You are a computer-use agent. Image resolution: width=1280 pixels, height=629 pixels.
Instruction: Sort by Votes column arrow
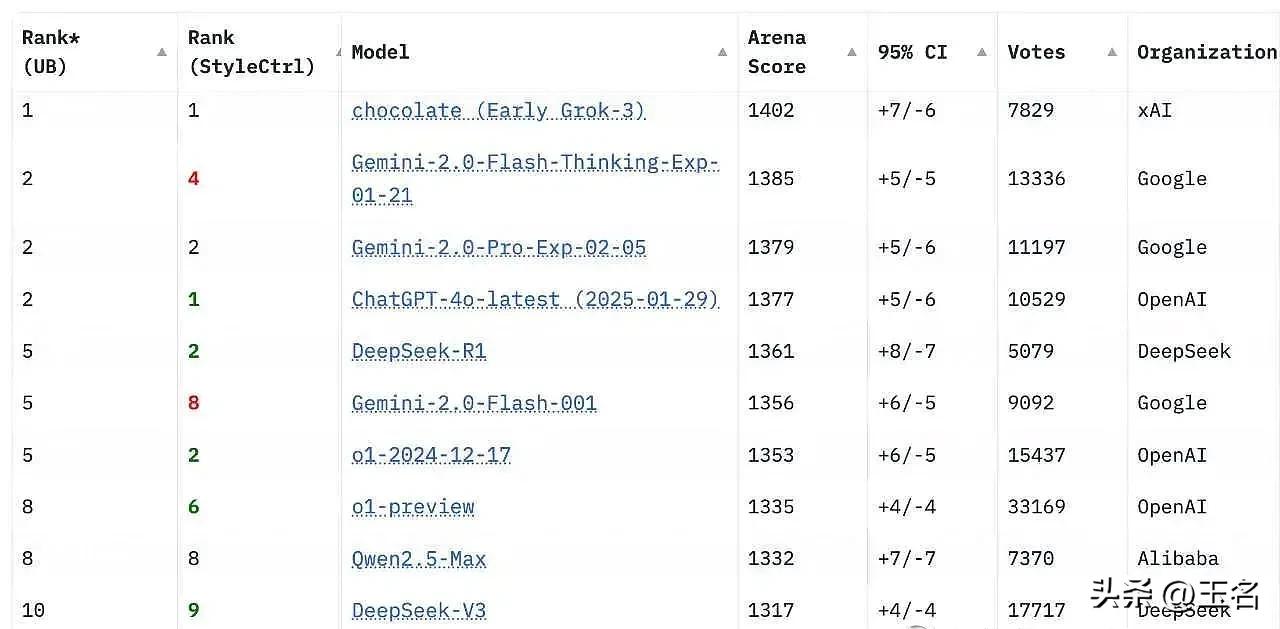(1112, 52)
